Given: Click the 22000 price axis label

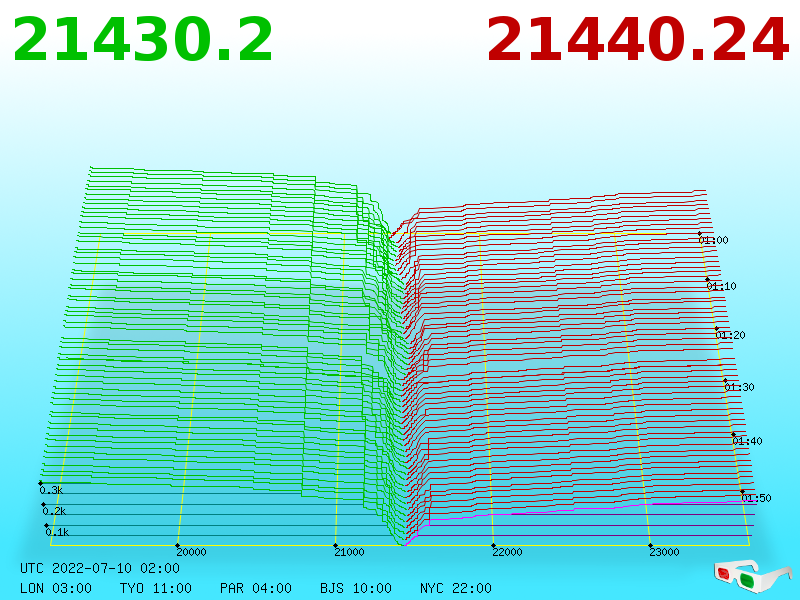Looking at the screenshot, I should tap(507, 552).
